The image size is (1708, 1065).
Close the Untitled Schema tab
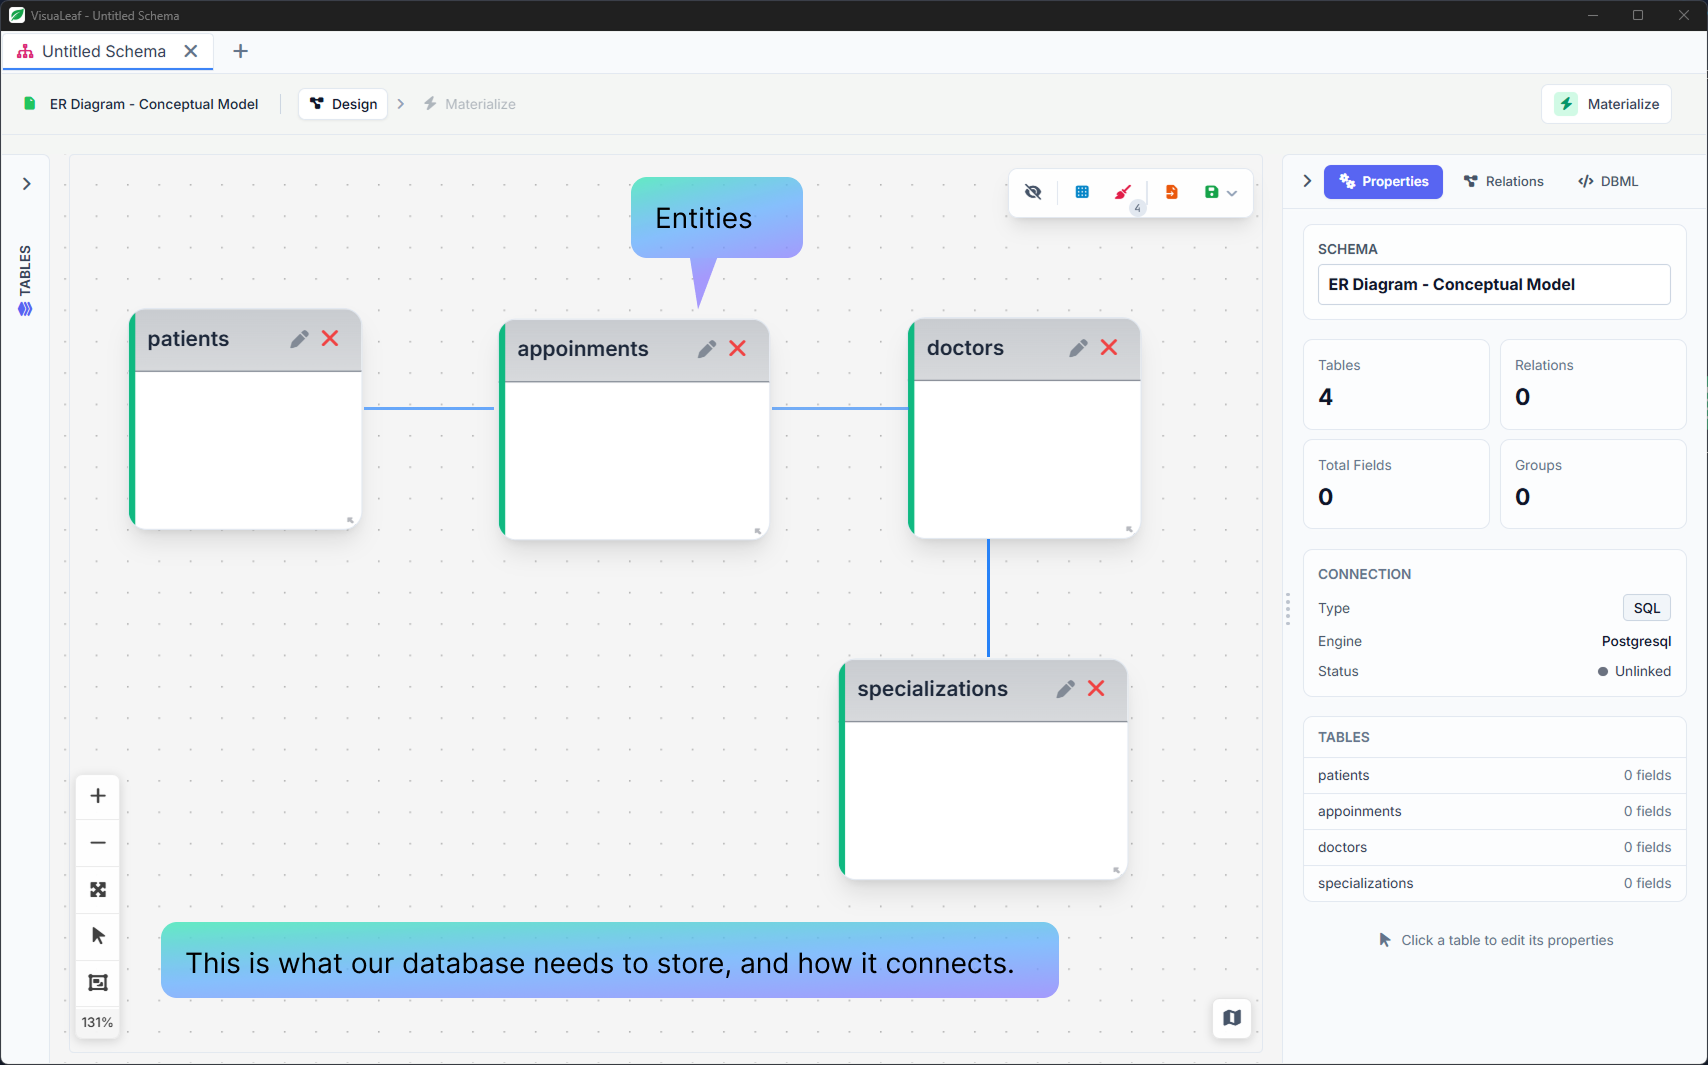[x=191, y=51]
